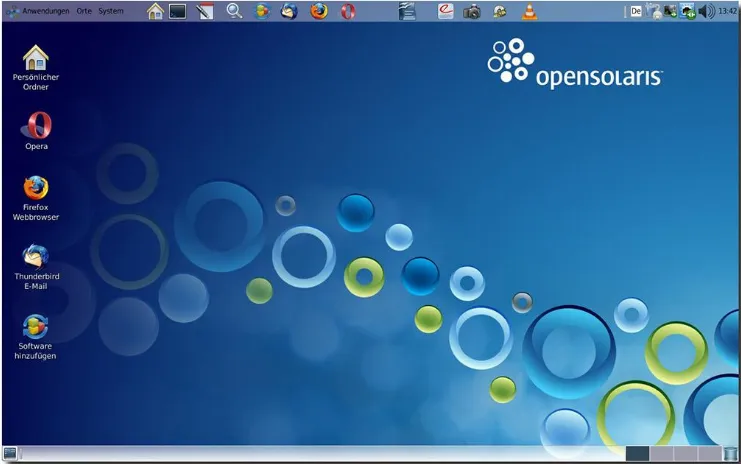Click the 13:42 clock
Screen dimensions: 741x464
(727, 11)
